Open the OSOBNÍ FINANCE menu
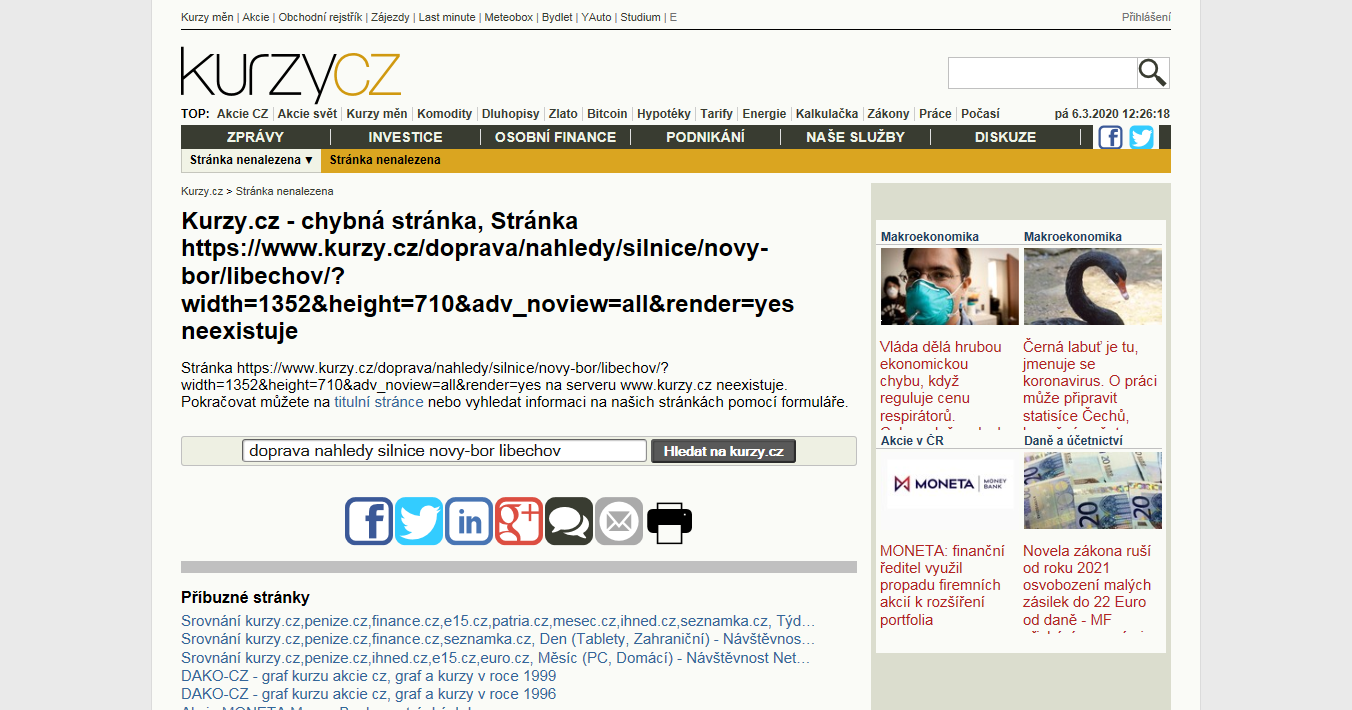 [555, 137]
